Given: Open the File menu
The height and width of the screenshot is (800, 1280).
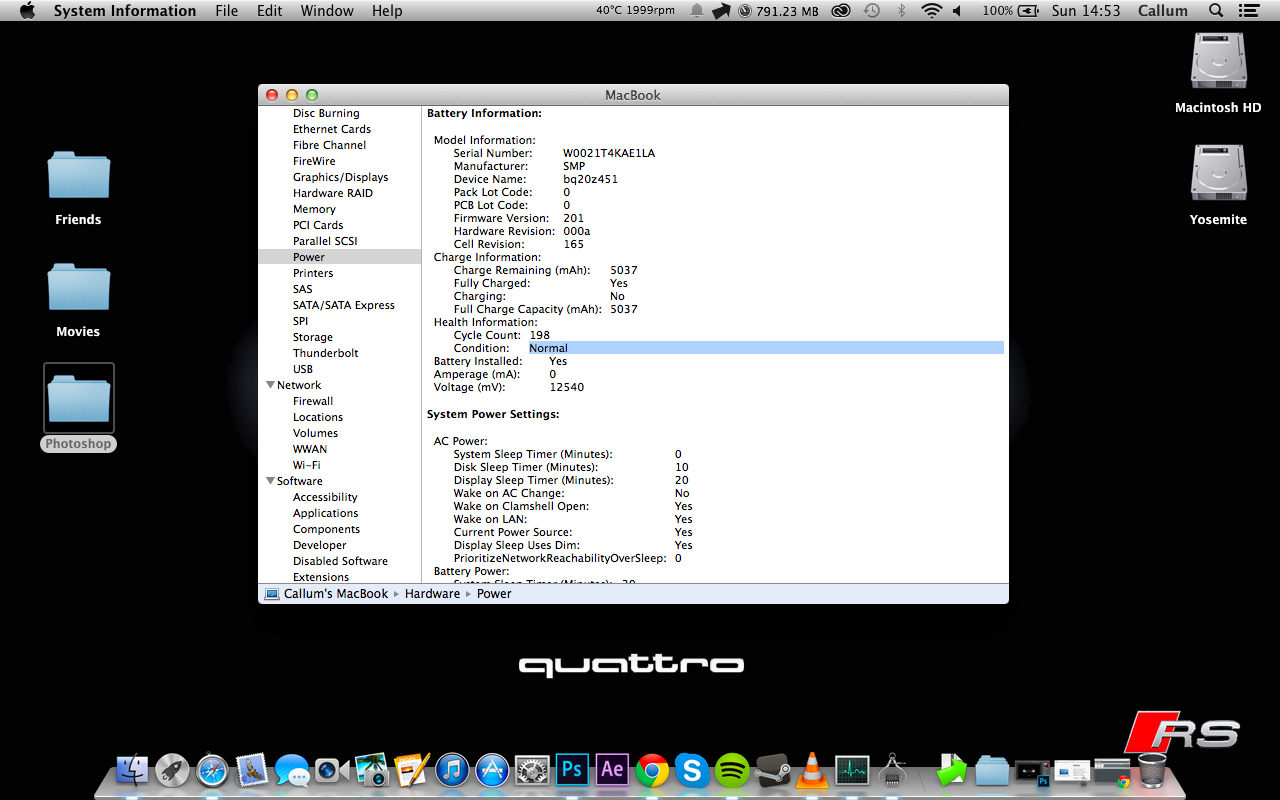Looking at the screenshot, I should point(227,11).
